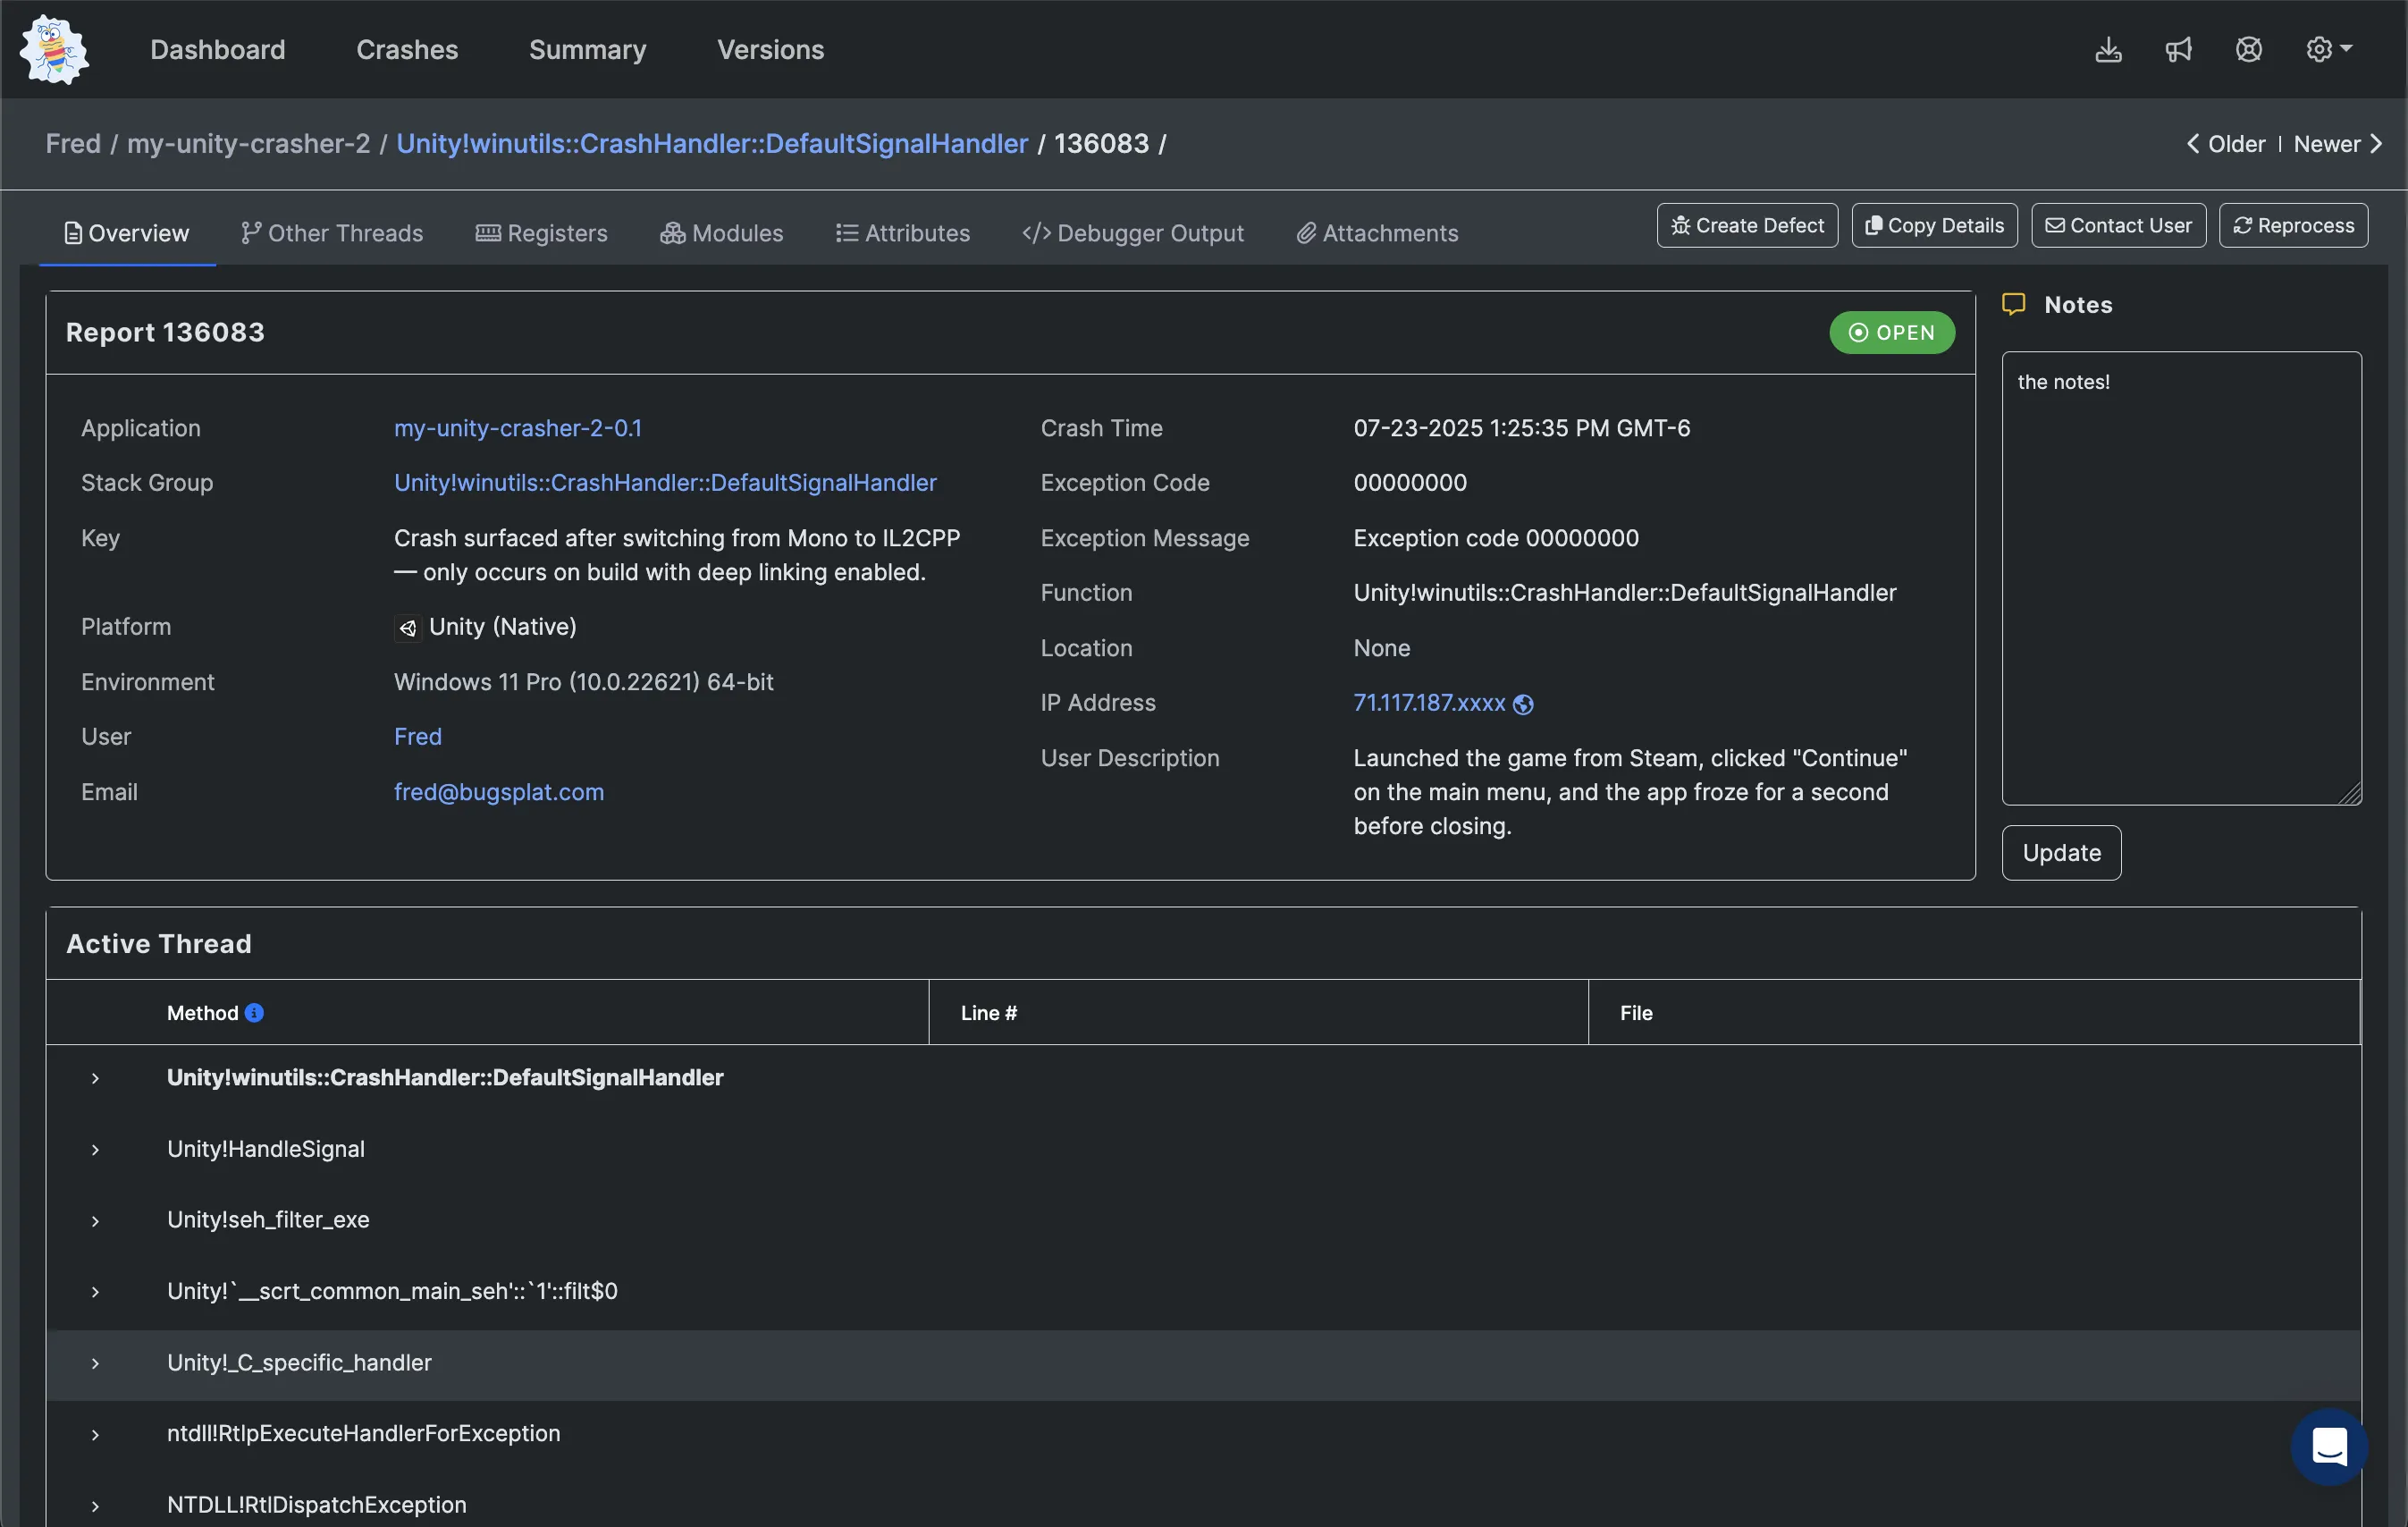Click the BugSplat logo icon
Viewport: 2408px width, 1527px height.
click(54, 49)
